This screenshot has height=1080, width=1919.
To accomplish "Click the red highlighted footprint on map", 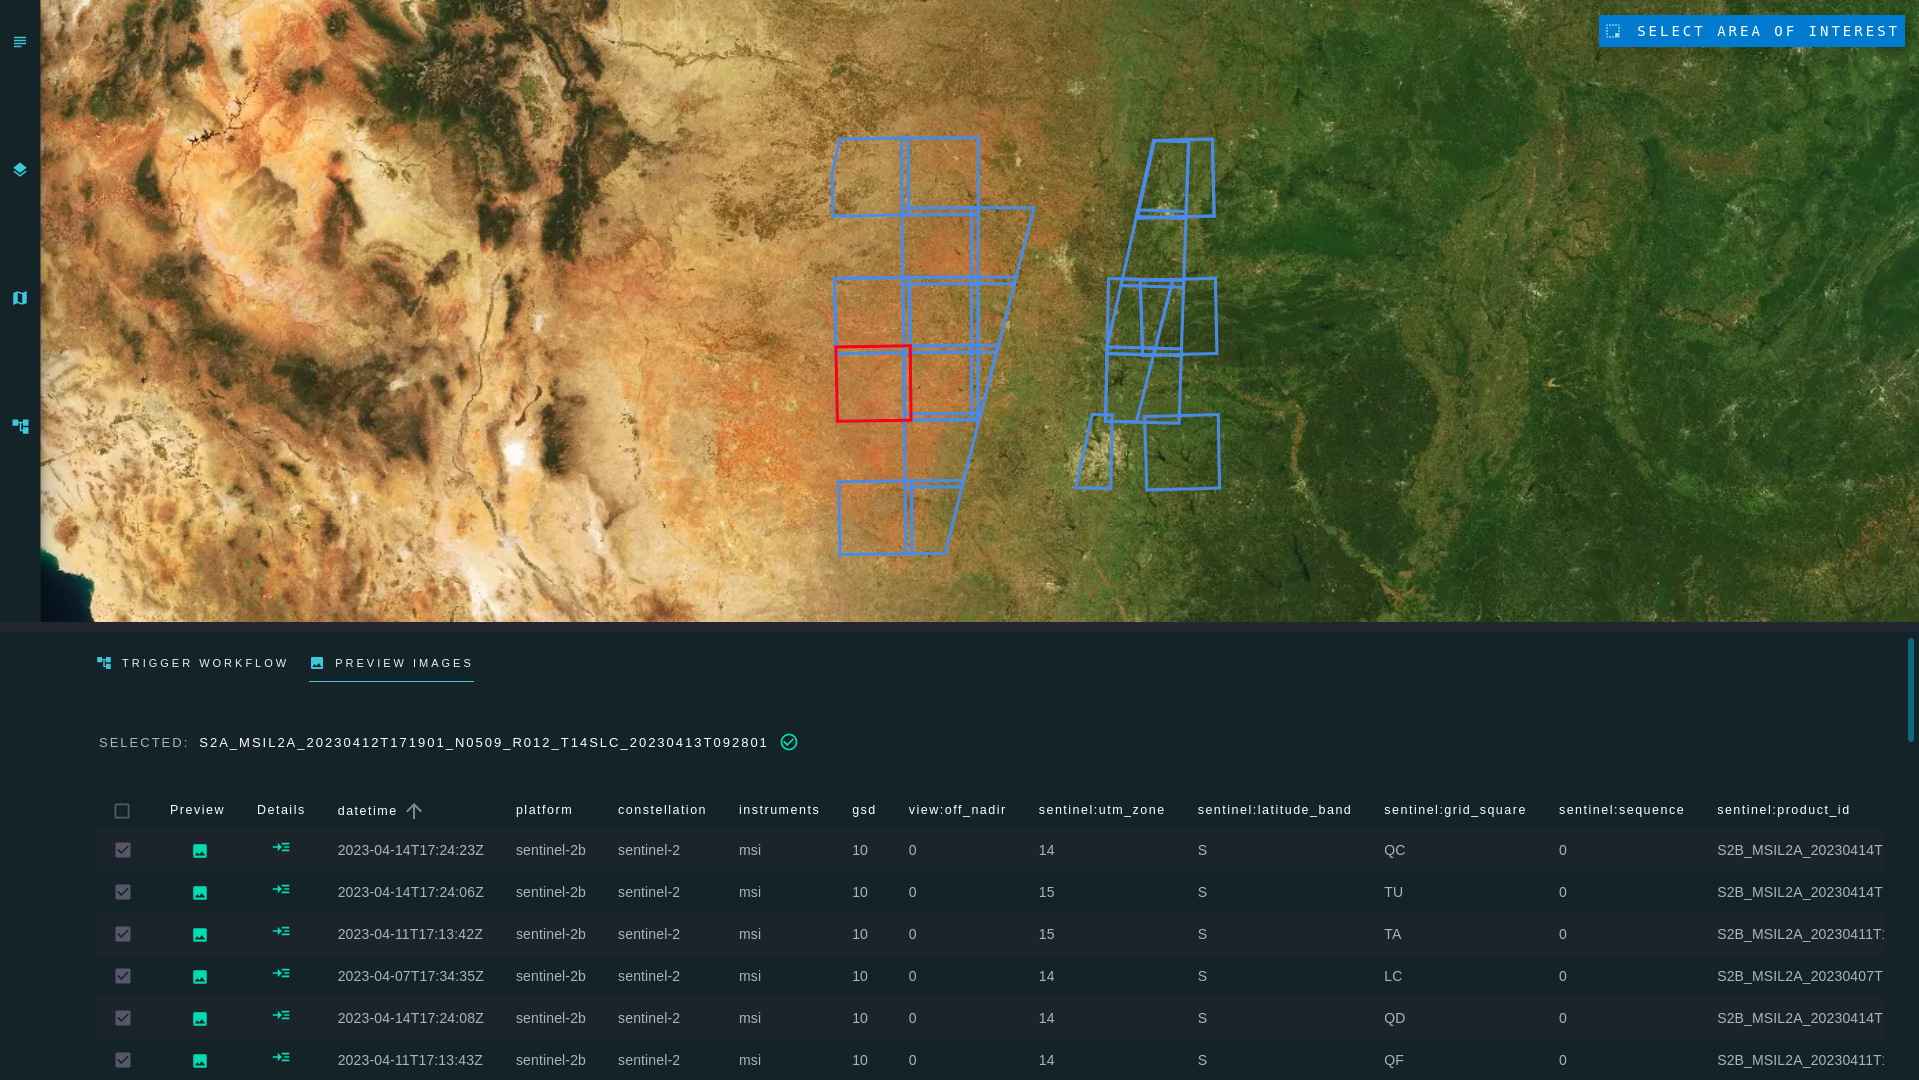I will (x=872, y=384).
